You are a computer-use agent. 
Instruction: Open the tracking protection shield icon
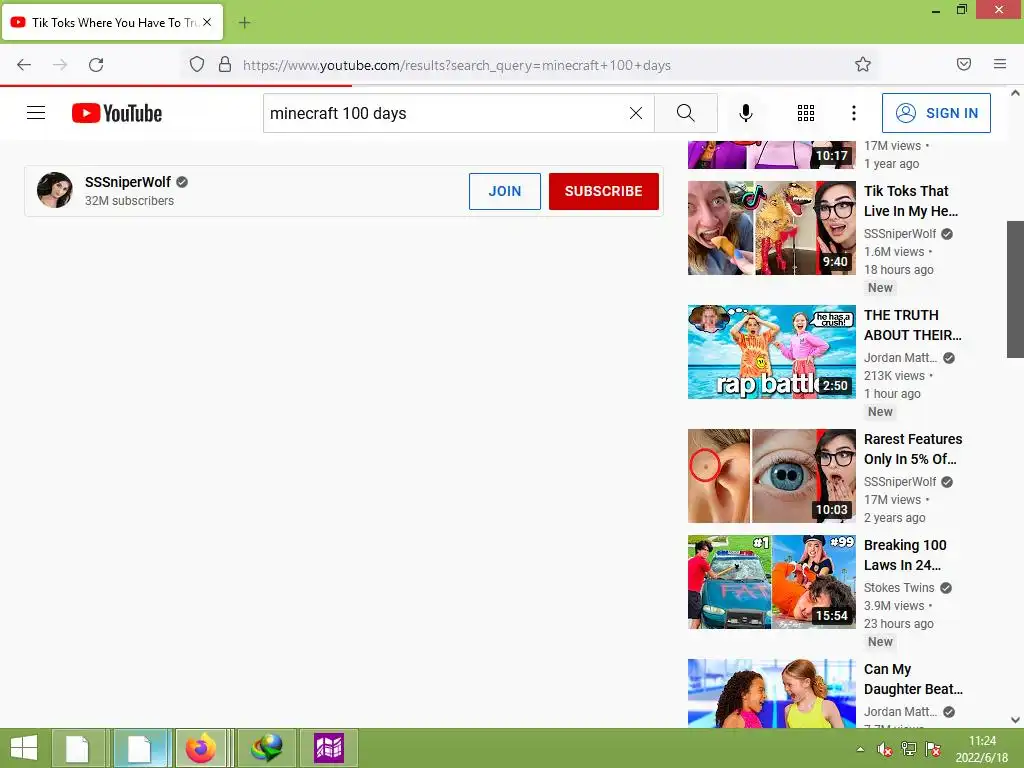[197, 65]
